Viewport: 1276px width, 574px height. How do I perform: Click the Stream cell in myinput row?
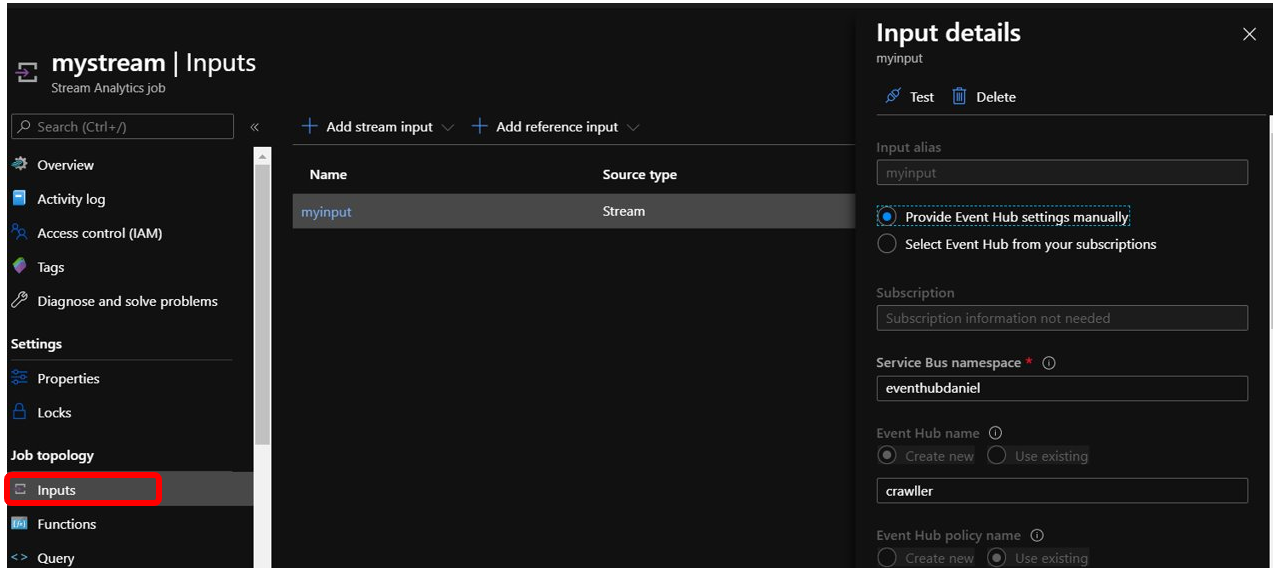click(624, 211)
